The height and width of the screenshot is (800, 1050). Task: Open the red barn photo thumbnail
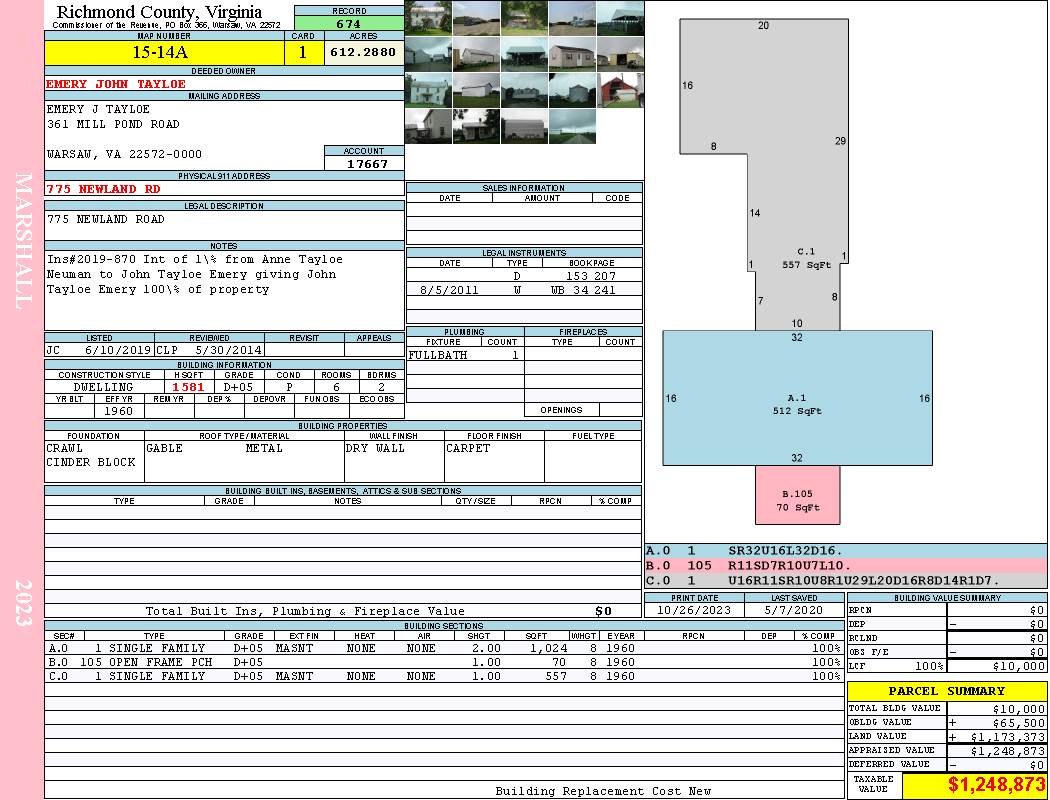point(620,89)
